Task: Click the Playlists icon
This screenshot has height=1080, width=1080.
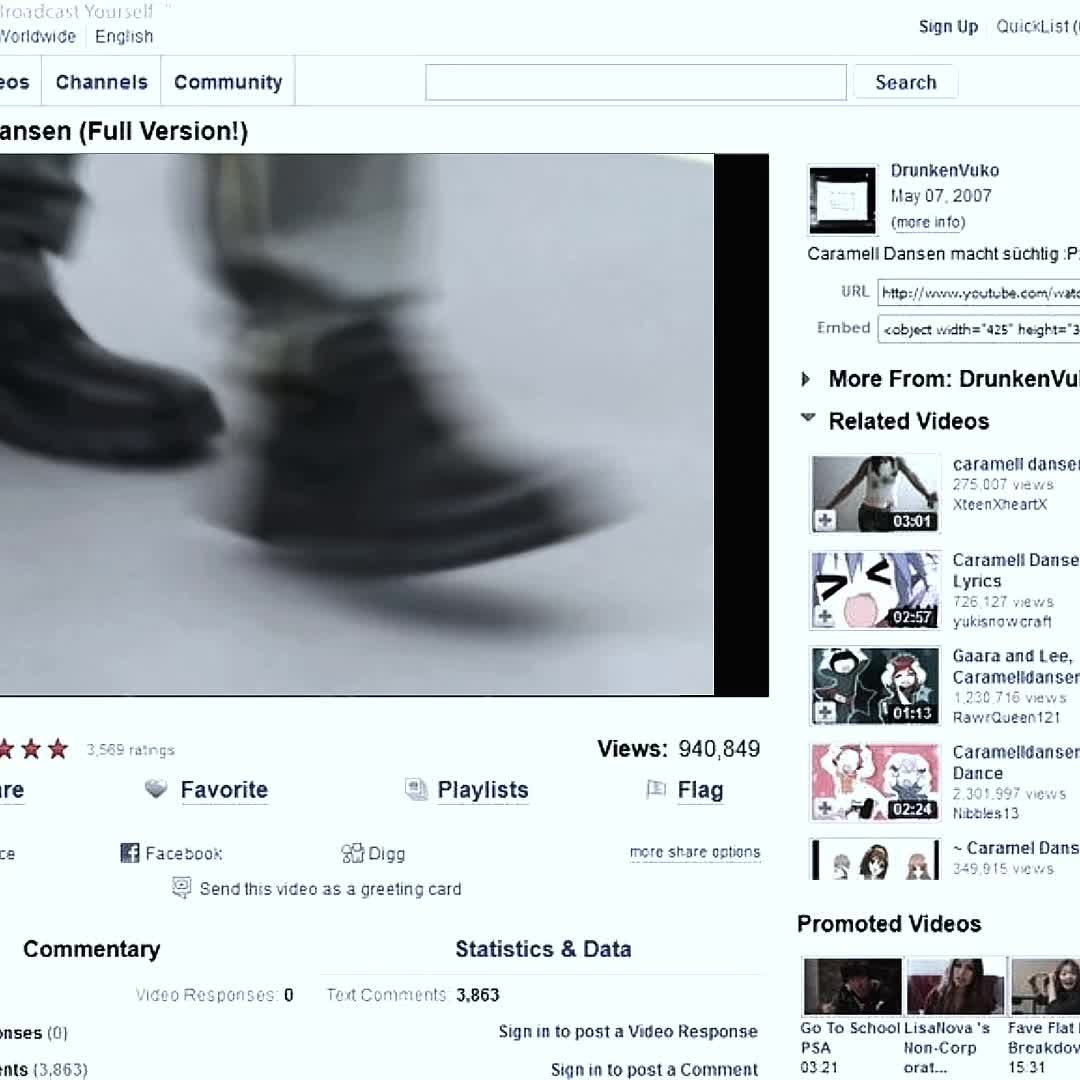Action: coord(416,789)
